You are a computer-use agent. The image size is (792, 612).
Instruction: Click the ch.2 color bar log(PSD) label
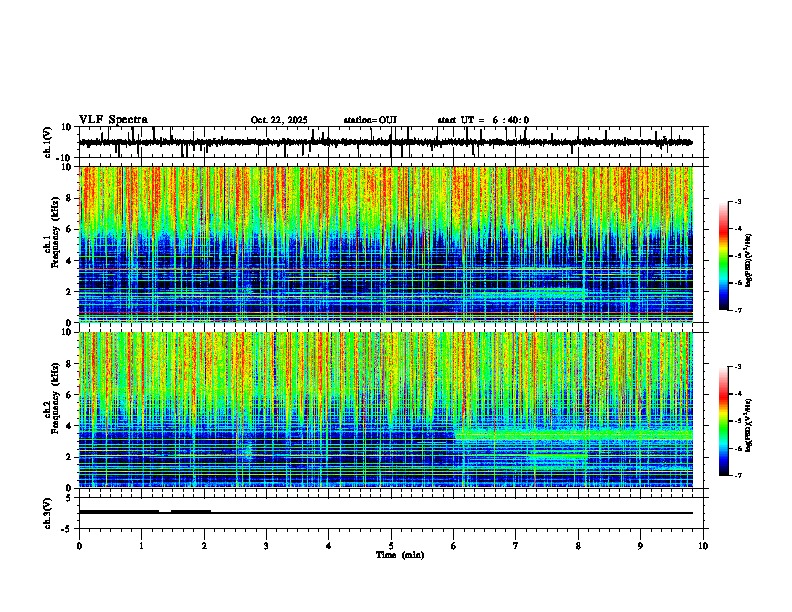(749, 425)
